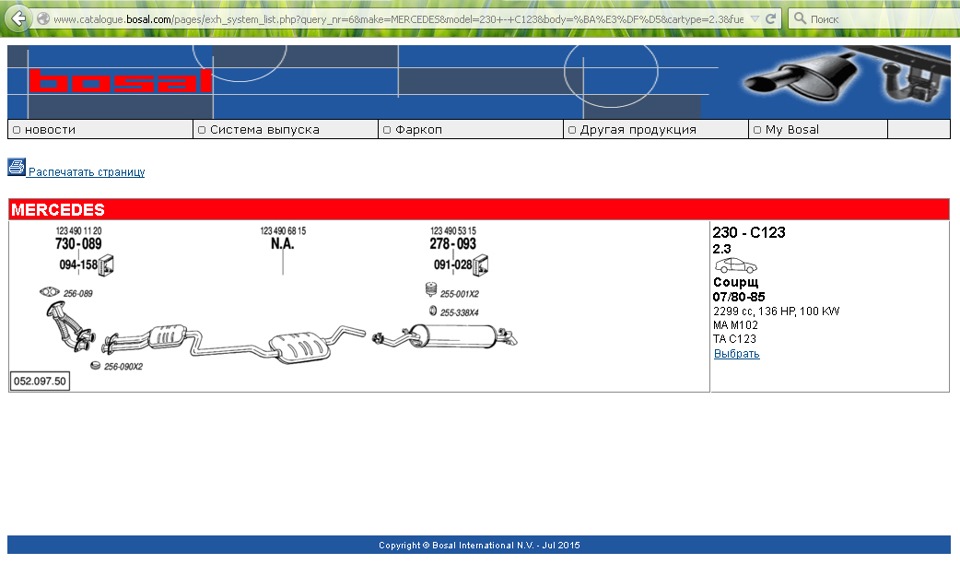This screenshot has width=960, height=564.
Task: Click the search magnifier icon
Action: tap(799, 18)
